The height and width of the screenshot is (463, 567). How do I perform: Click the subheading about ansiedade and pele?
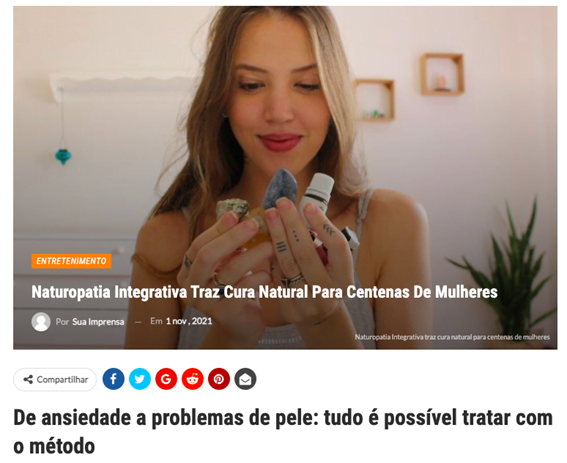[283, 432]
